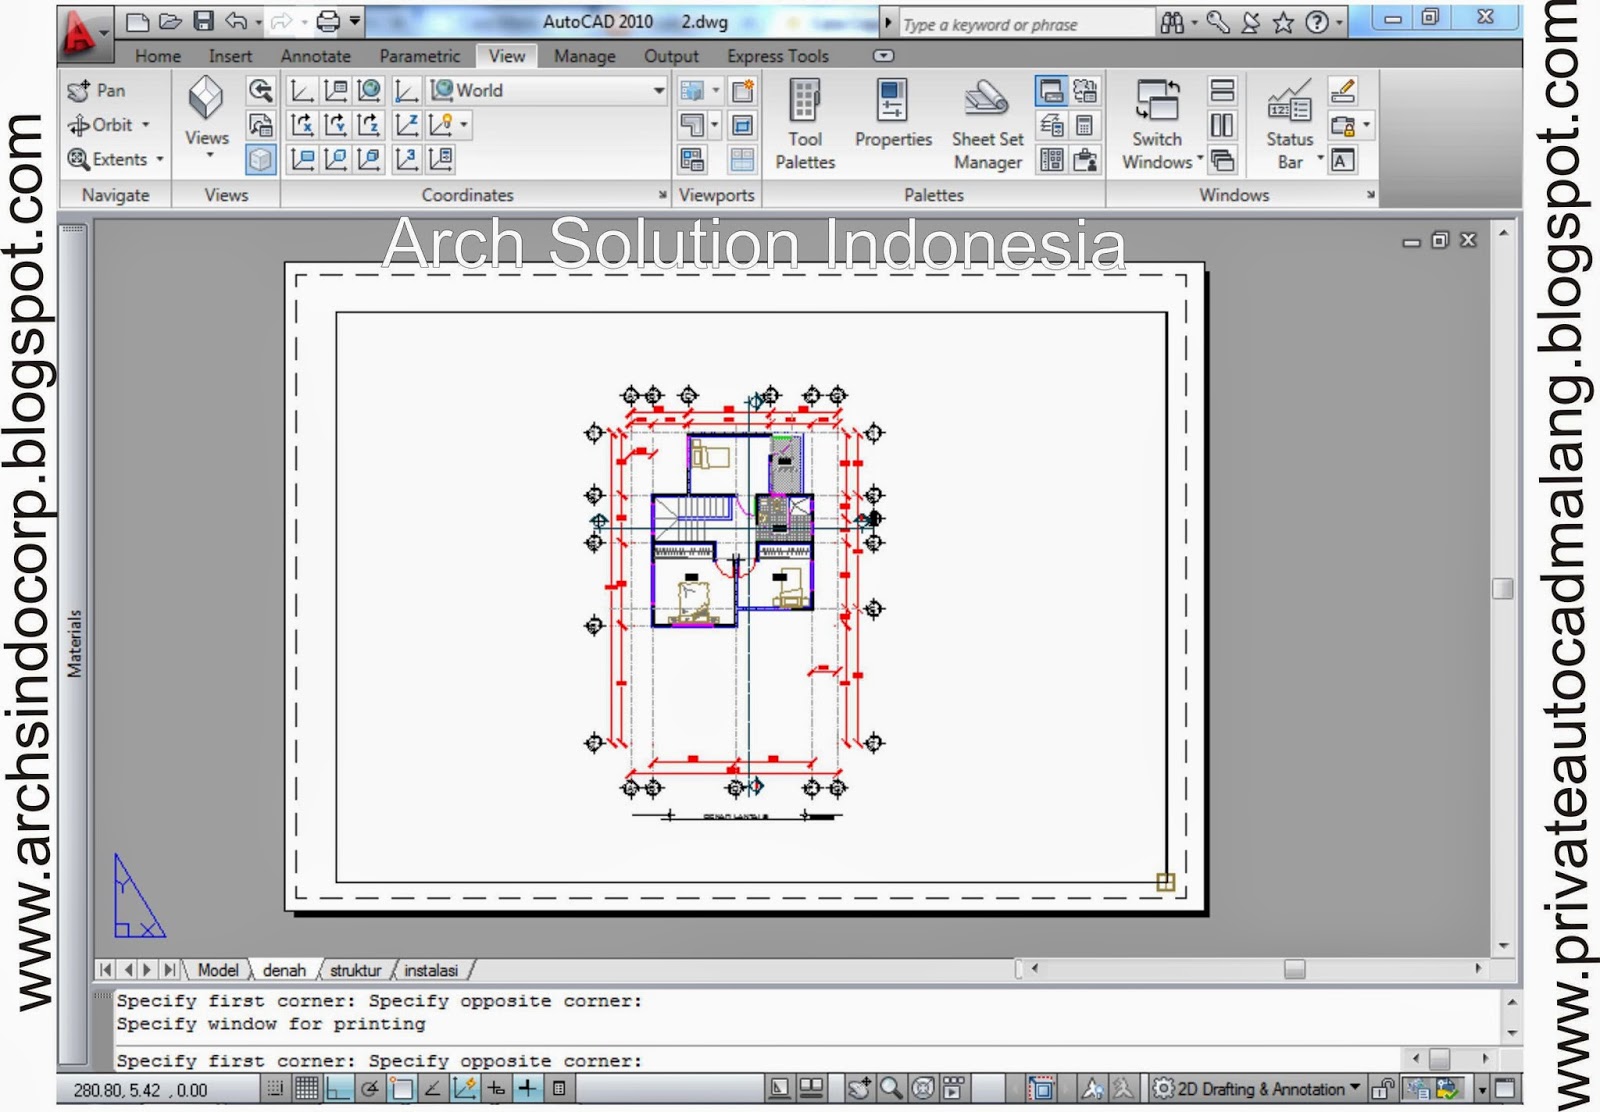Click the UCS Z-Axis Vector icon
The height and width of the screenshot is (1112, 1600).
point(406,125)
